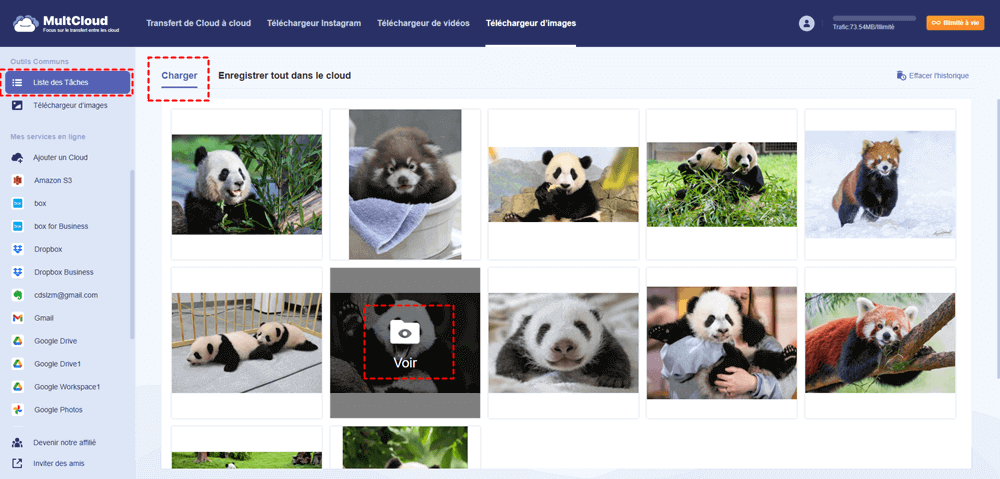Click Amazon S3 label

tap(53, 181)
